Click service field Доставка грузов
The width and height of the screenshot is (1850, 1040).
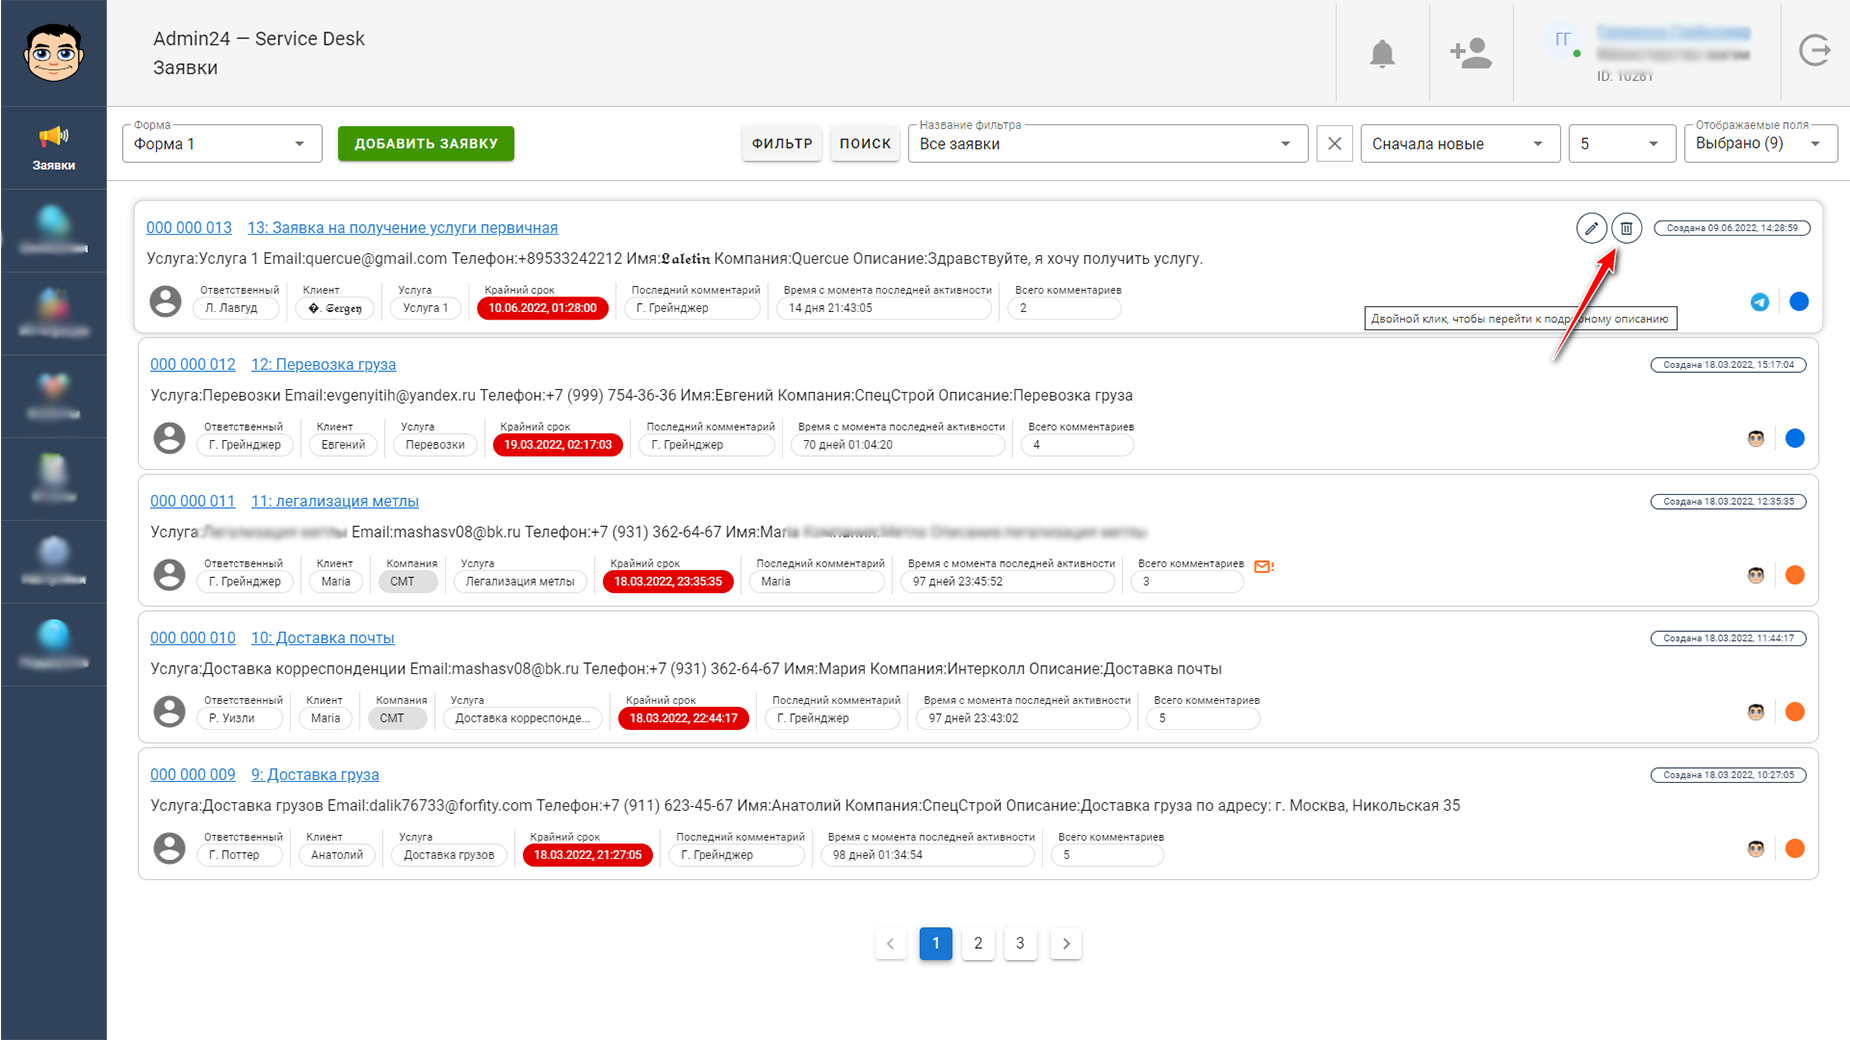(449, 856)
